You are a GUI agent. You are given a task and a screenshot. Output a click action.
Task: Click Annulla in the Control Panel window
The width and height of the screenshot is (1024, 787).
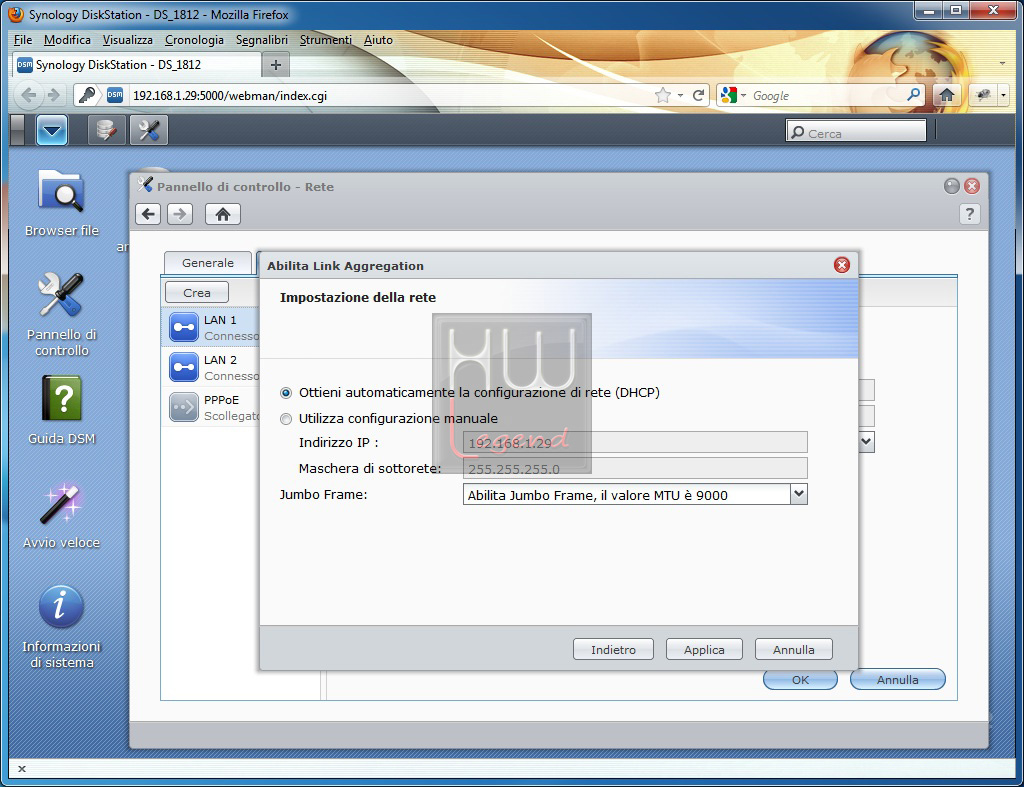tap(897, 679)
